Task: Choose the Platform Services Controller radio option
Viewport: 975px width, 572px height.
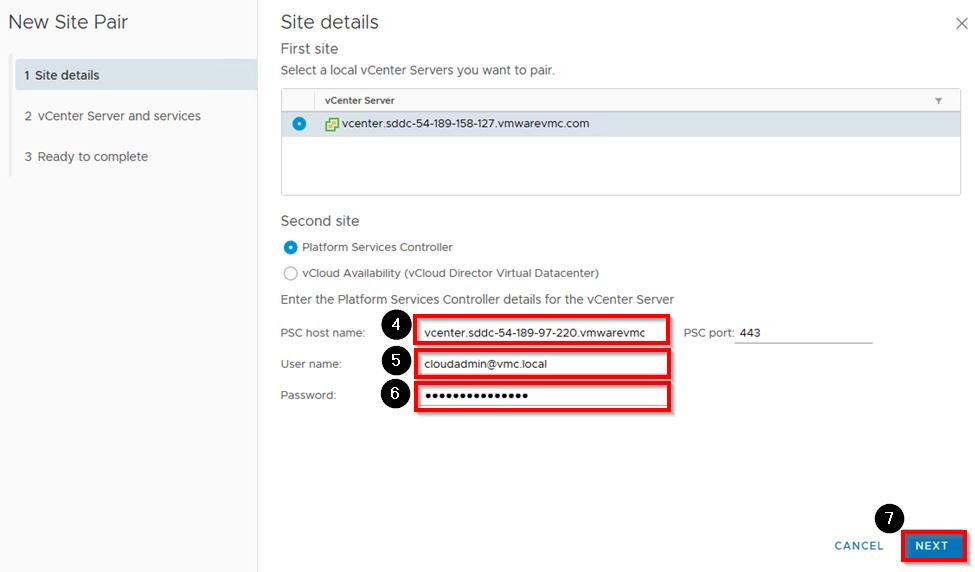Action: [x=291, y=247]
